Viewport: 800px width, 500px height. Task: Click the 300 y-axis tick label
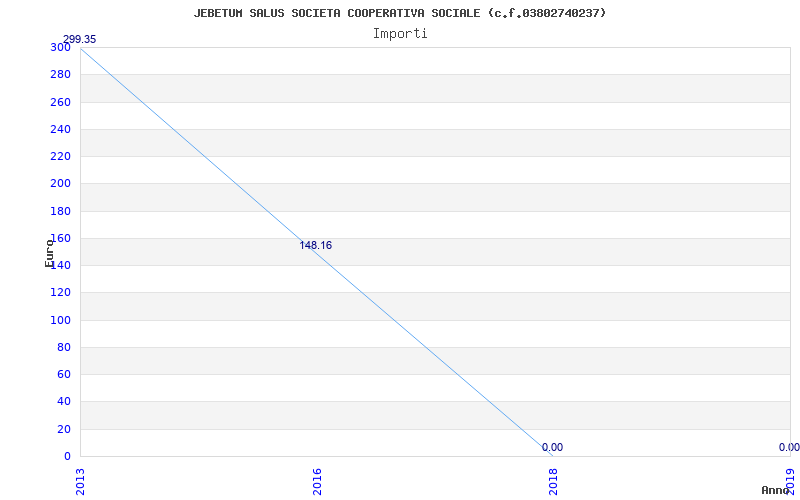[x=60, y=47]
